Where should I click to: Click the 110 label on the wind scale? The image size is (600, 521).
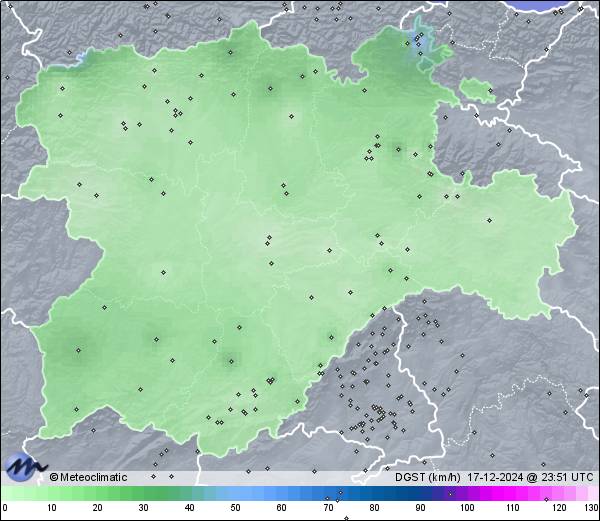coord(513,508)
